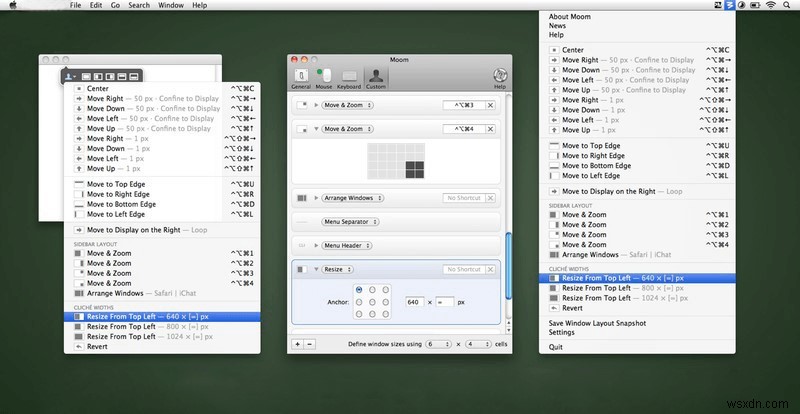800x414 pixels.
Task: Open the General preferences tab icon
Action: (x=302, y=77)
